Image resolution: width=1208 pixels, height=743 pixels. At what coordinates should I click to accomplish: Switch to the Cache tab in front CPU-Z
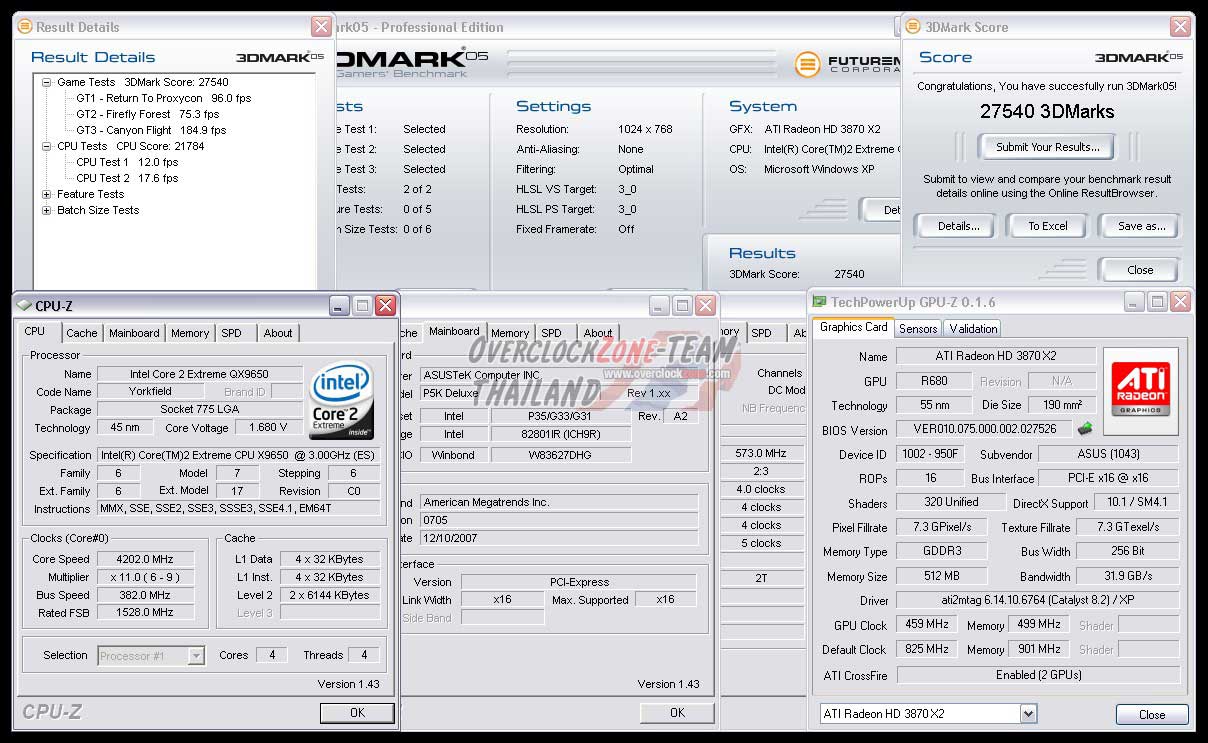[82, 333]
